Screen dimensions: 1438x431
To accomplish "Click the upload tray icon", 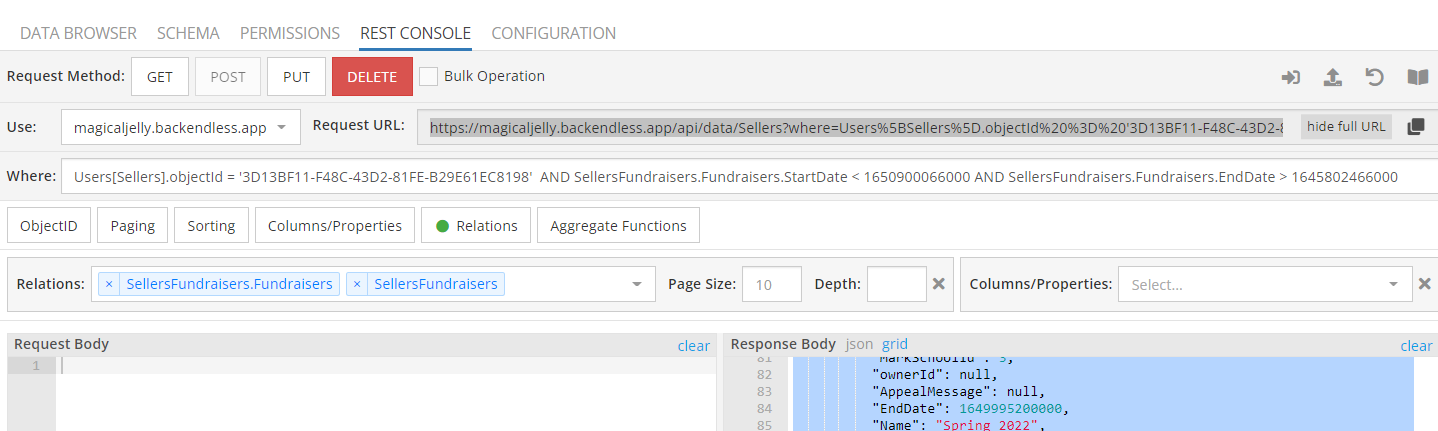I will point(1332,77).
